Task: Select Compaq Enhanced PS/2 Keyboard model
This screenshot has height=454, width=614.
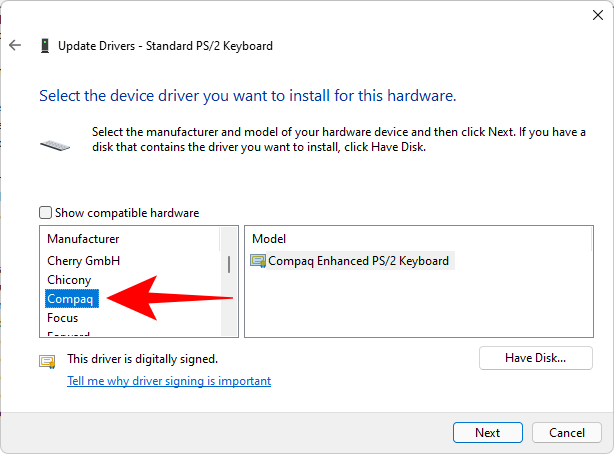Action: (359, 261)
